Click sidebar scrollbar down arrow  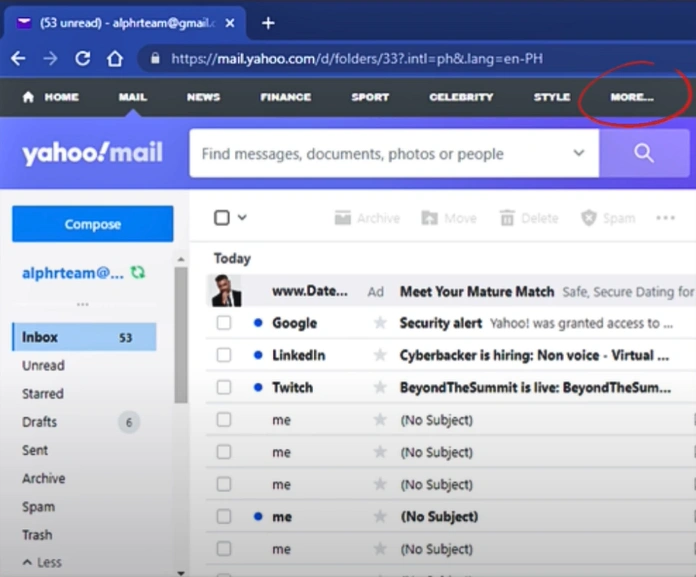pyautogui.click(x=181, y=573)
